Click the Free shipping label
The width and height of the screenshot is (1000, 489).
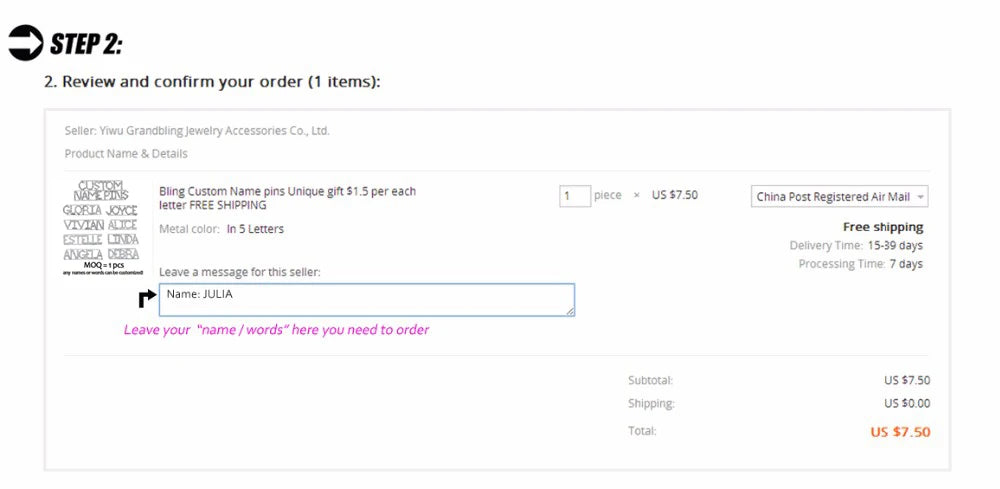pos(883,227)
